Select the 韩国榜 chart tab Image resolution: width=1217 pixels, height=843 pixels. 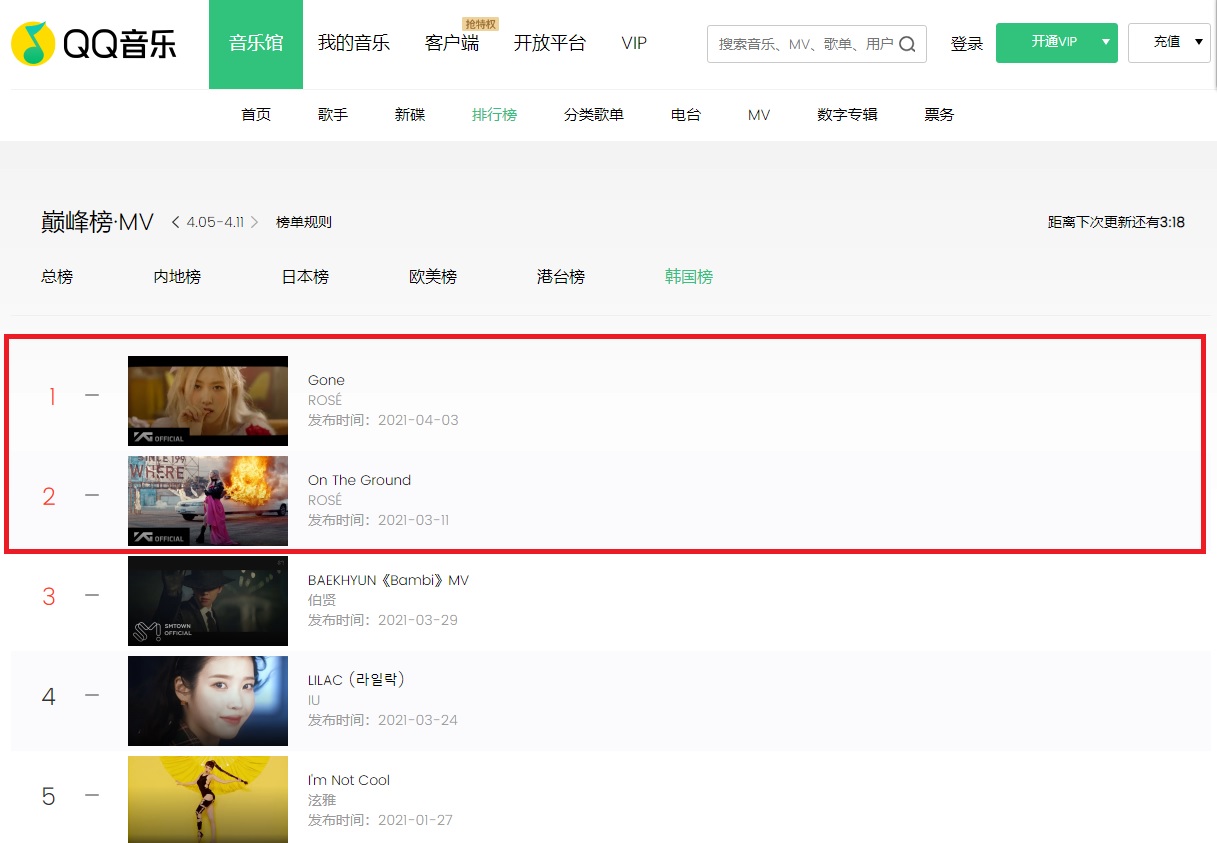point(689,277)
